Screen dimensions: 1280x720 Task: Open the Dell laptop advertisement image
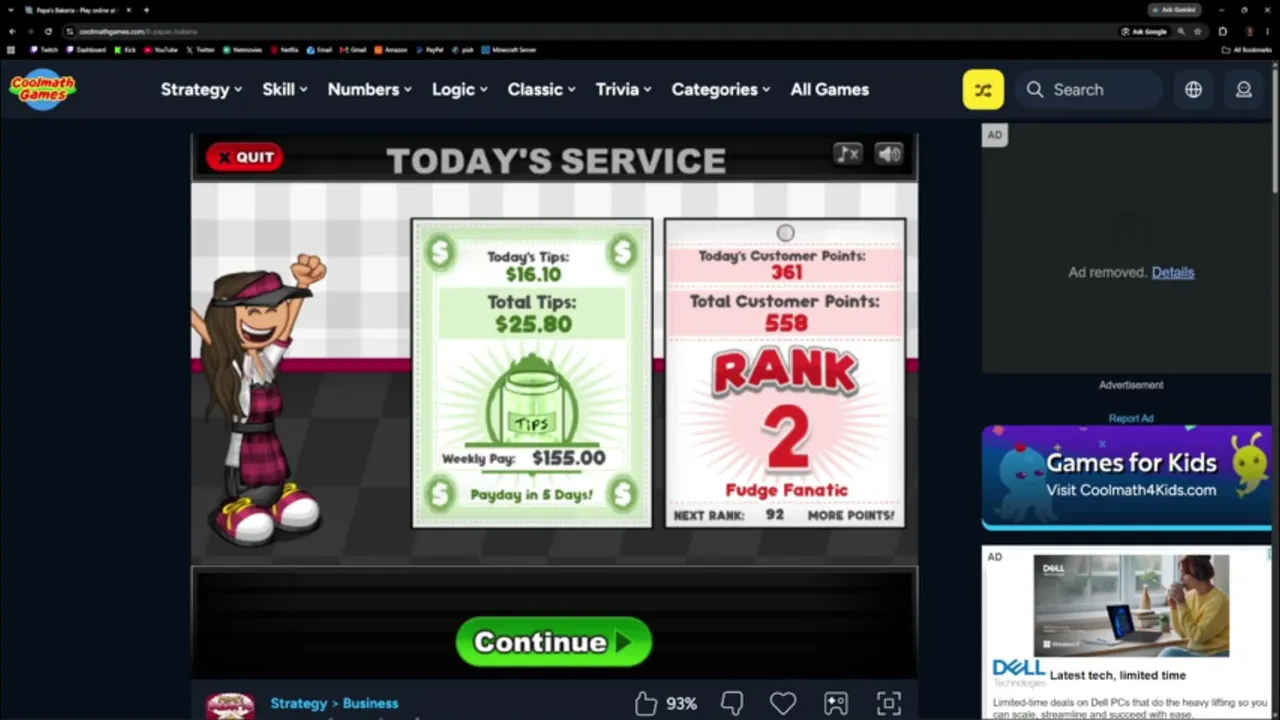(x=1131, y=606)
